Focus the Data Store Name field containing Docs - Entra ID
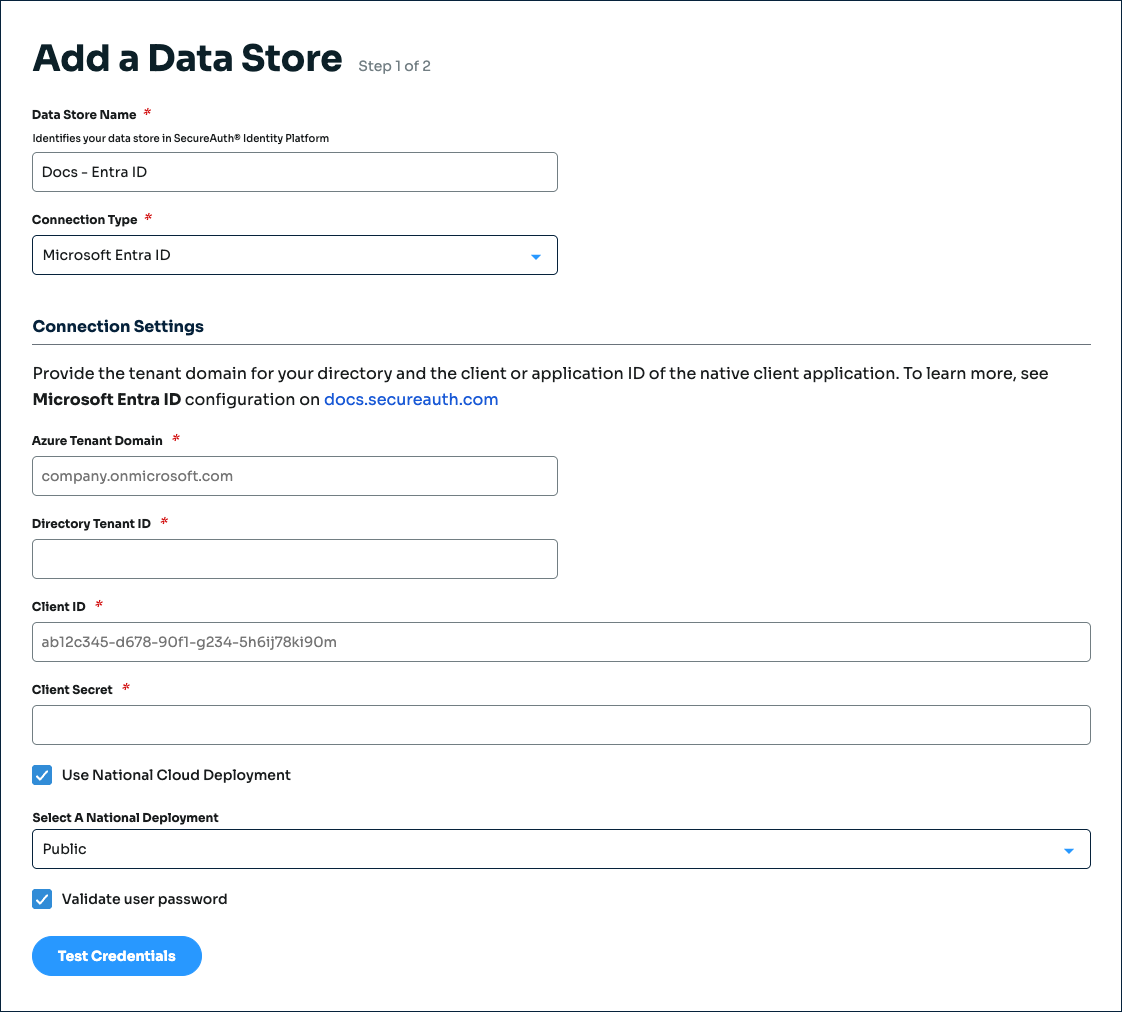The image size is (1122, 1012). click(295, 171)
